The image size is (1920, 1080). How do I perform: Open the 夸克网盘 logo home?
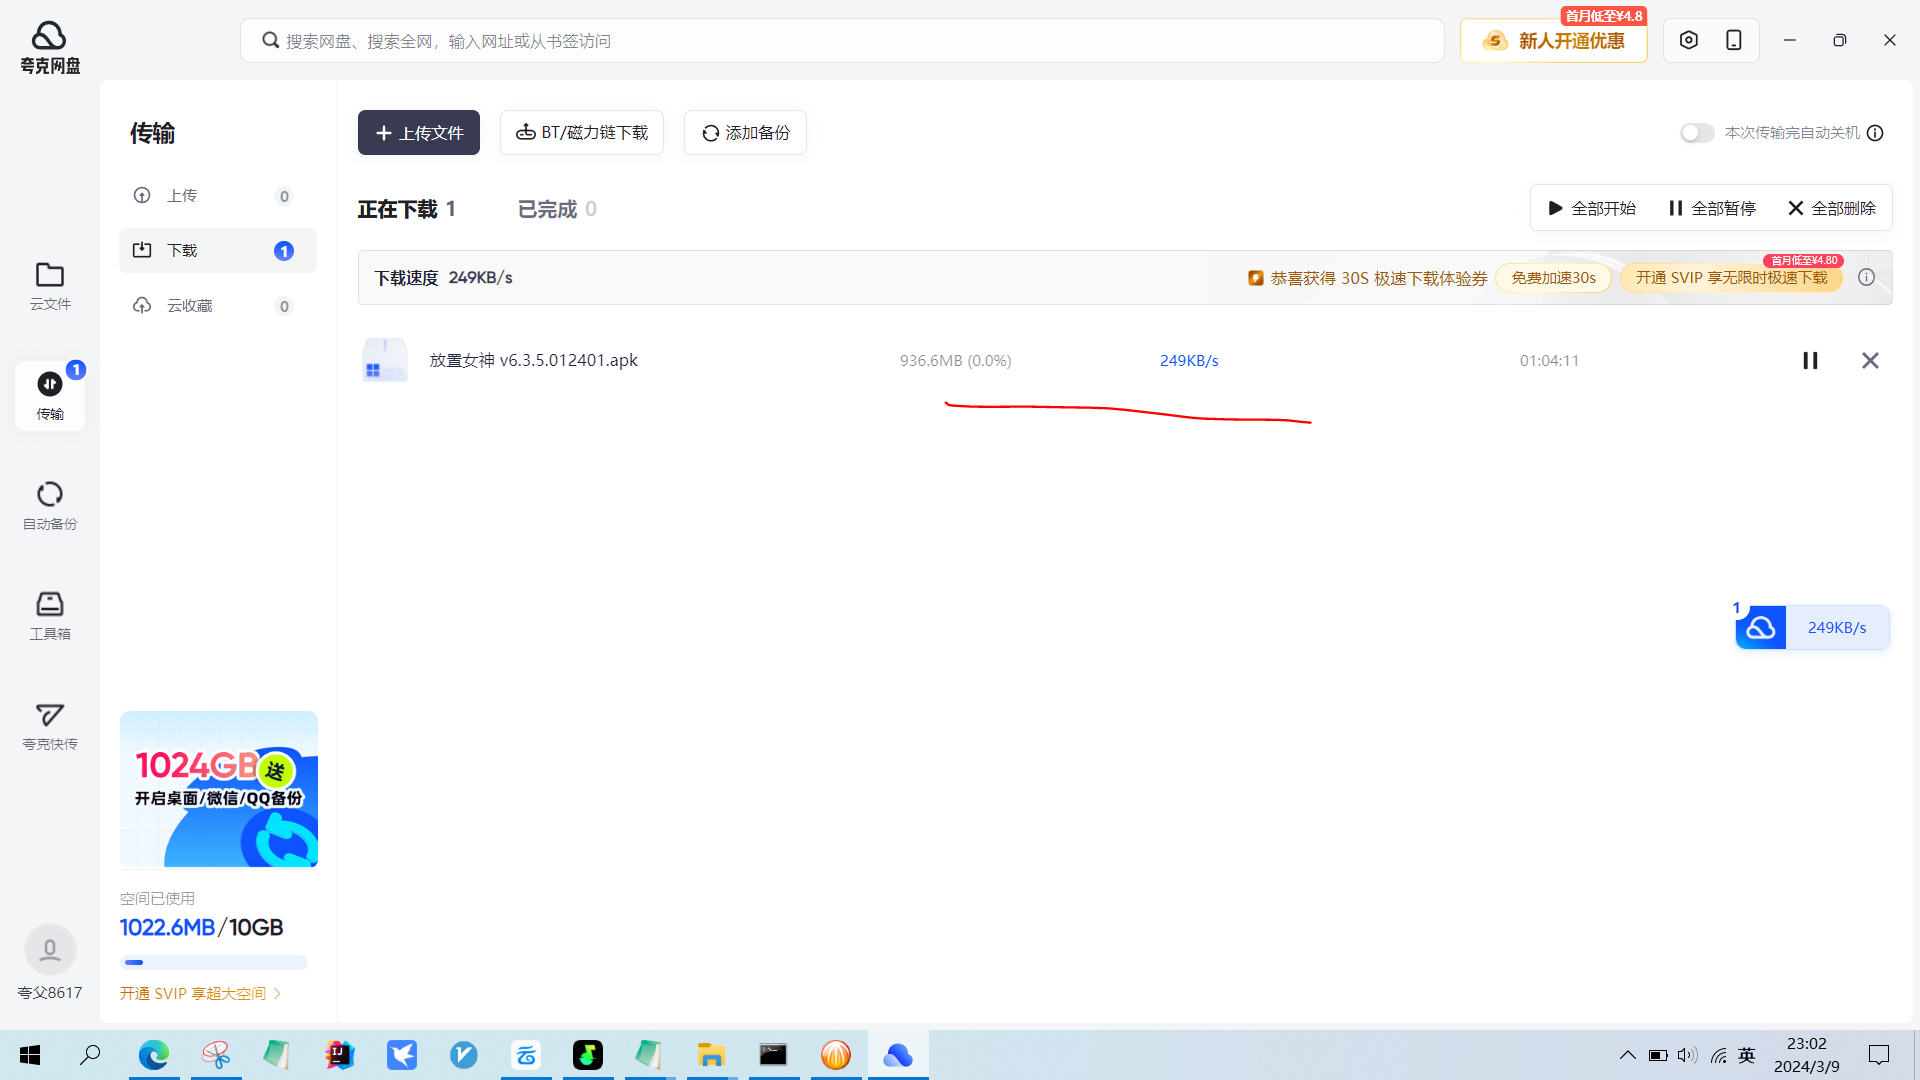click(x=50, y=47)
